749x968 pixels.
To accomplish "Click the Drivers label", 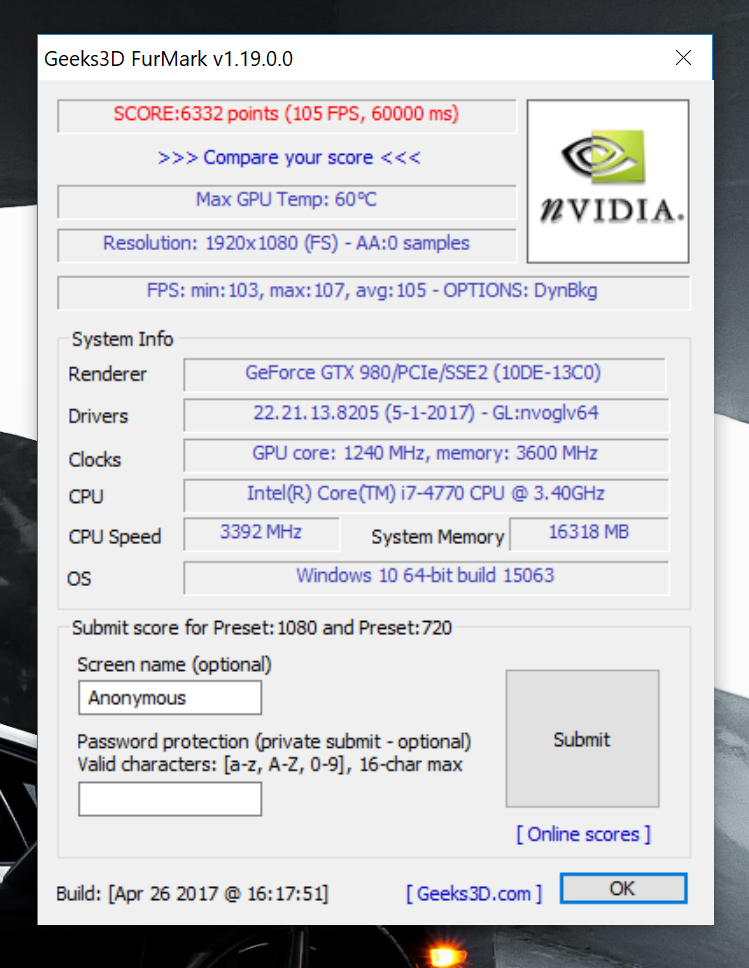I will (98, 415).
